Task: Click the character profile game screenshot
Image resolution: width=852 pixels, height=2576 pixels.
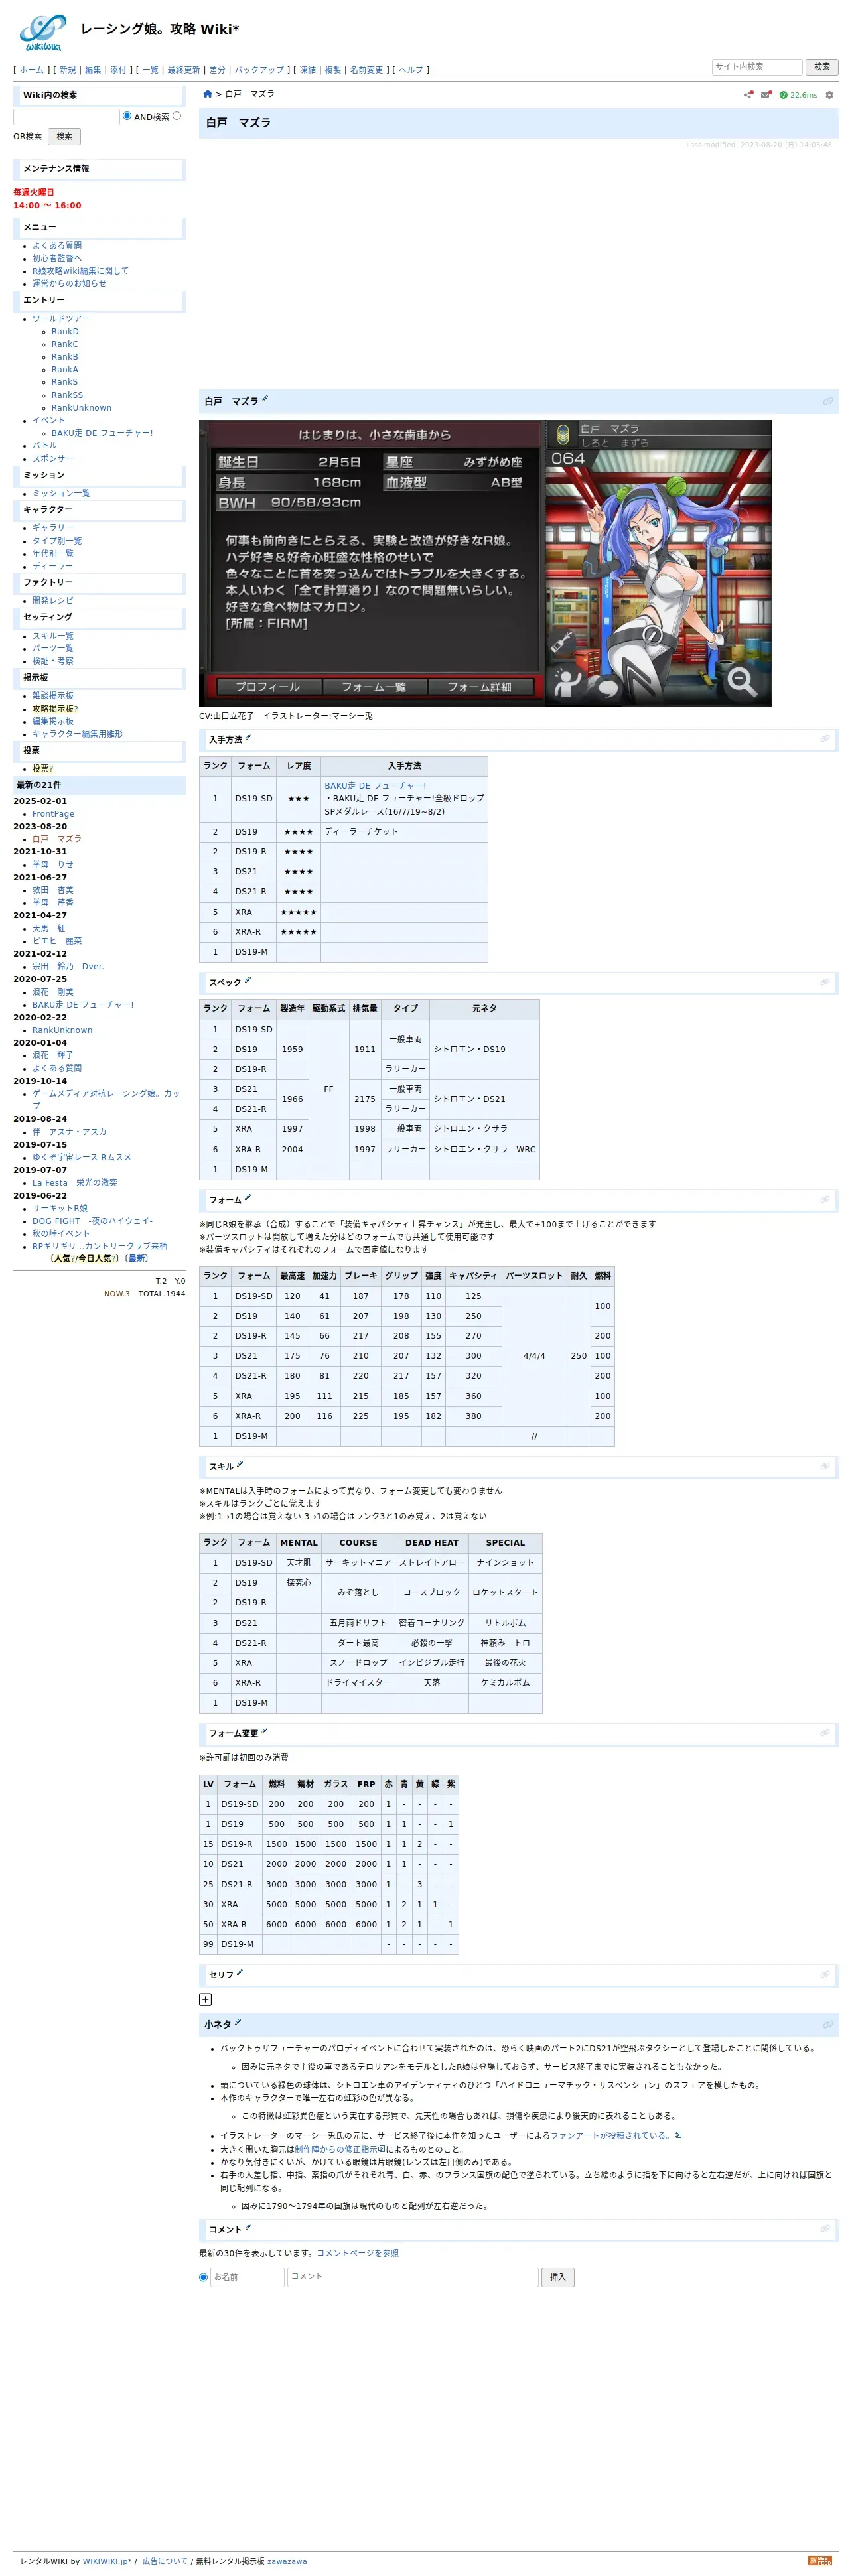Action: pos(485,563)
